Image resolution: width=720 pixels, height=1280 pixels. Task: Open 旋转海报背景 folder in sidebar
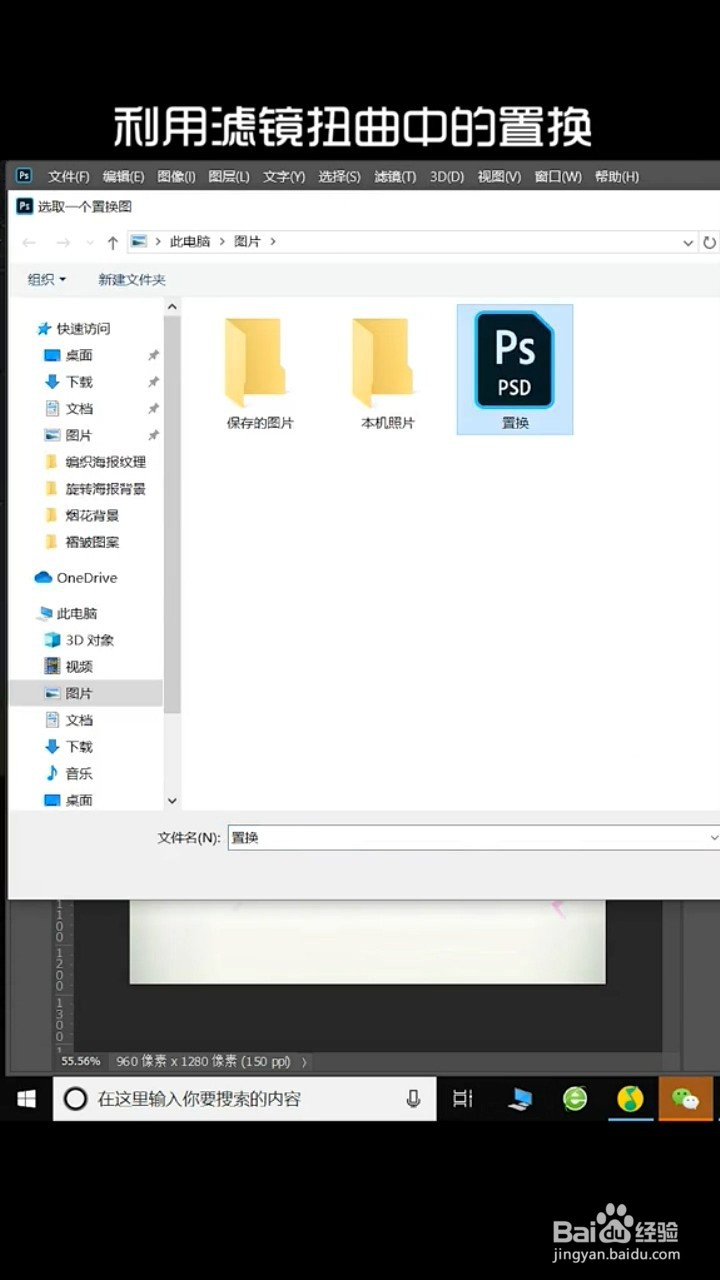96,489
